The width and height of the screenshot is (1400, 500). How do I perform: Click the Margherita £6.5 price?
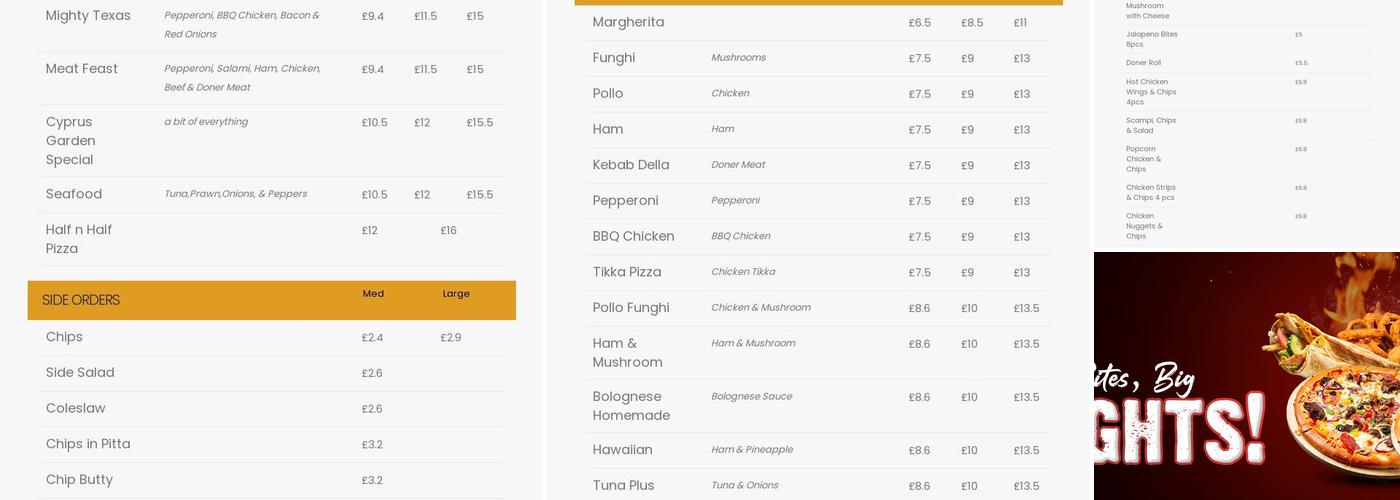pos(919,23)
